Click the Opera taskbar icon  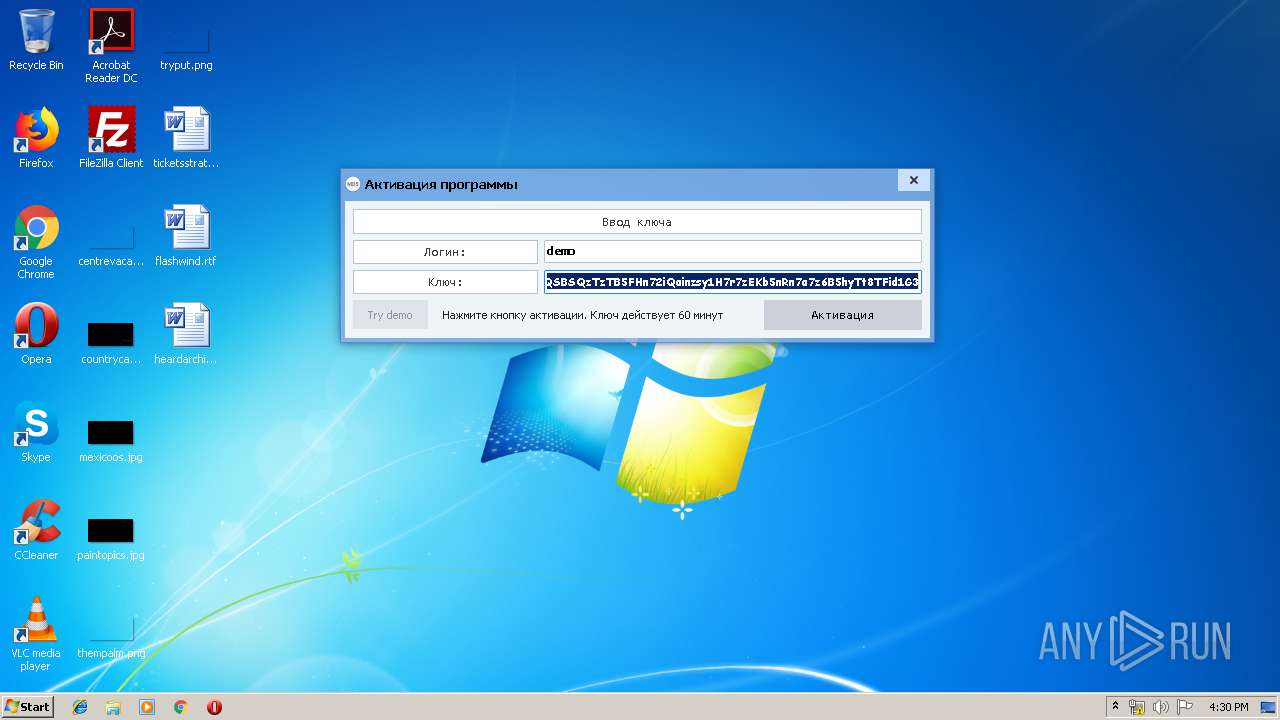click(x=214, y=707)
